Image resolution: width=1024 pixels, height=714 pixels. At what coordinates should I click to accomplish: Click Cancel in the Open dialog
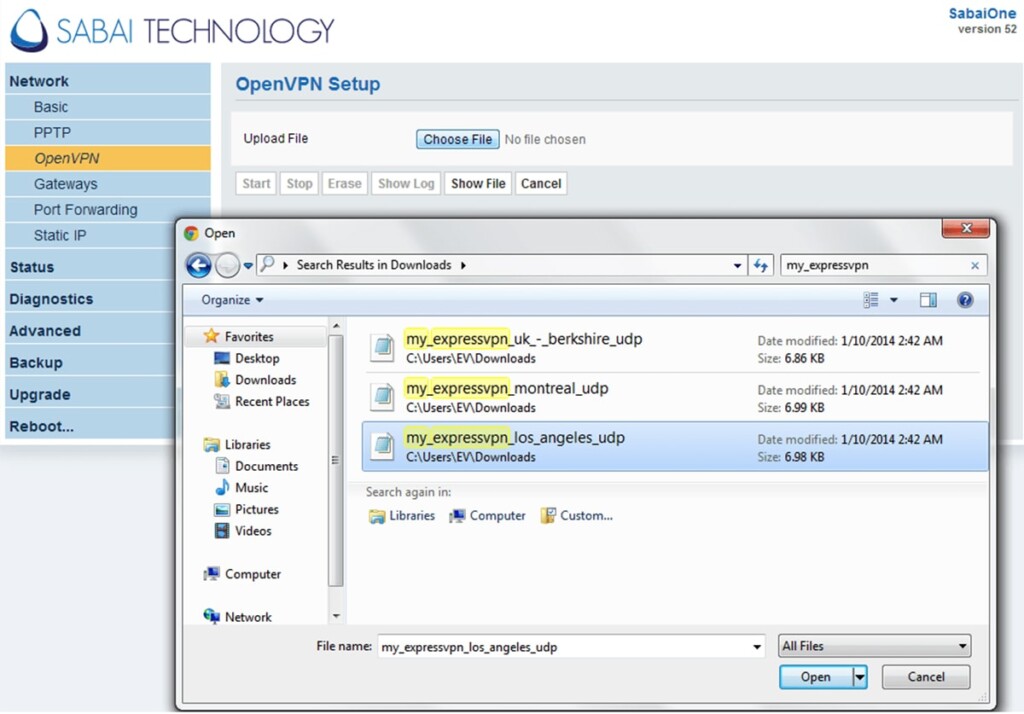925,677
